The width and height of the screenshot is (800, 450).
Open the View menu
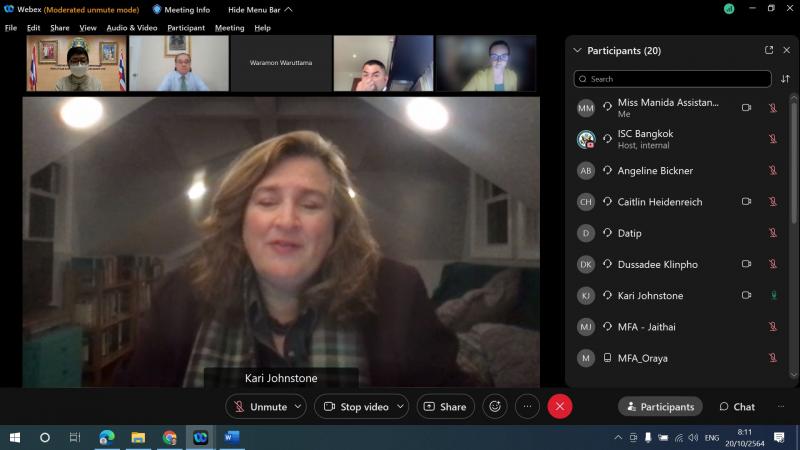(x=88, y=28)
